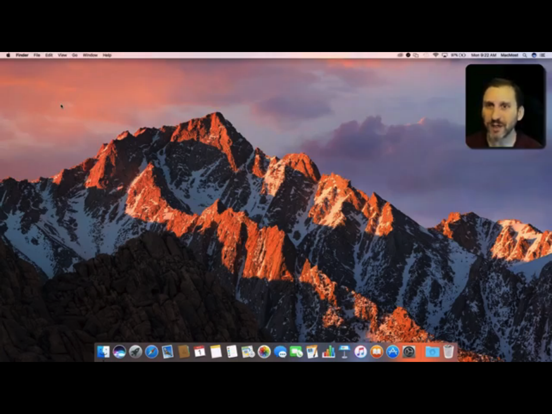Open Spotlight search magnifier icon
Image resolution: width=552 pixels, height=414 pixels.
point(525,55)
